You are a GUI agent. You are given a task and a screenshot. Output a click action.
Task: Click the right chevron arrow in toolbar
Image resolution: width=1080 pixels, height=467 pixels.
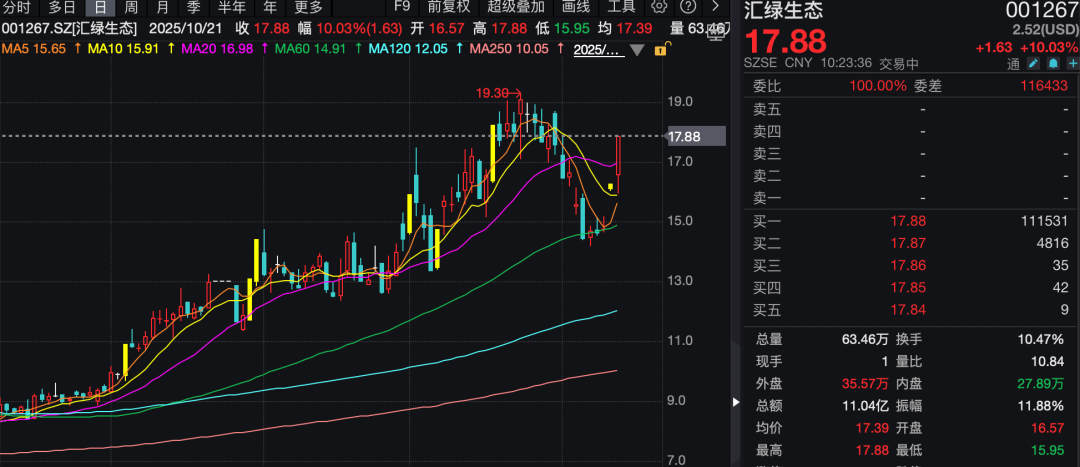[714, 7]
